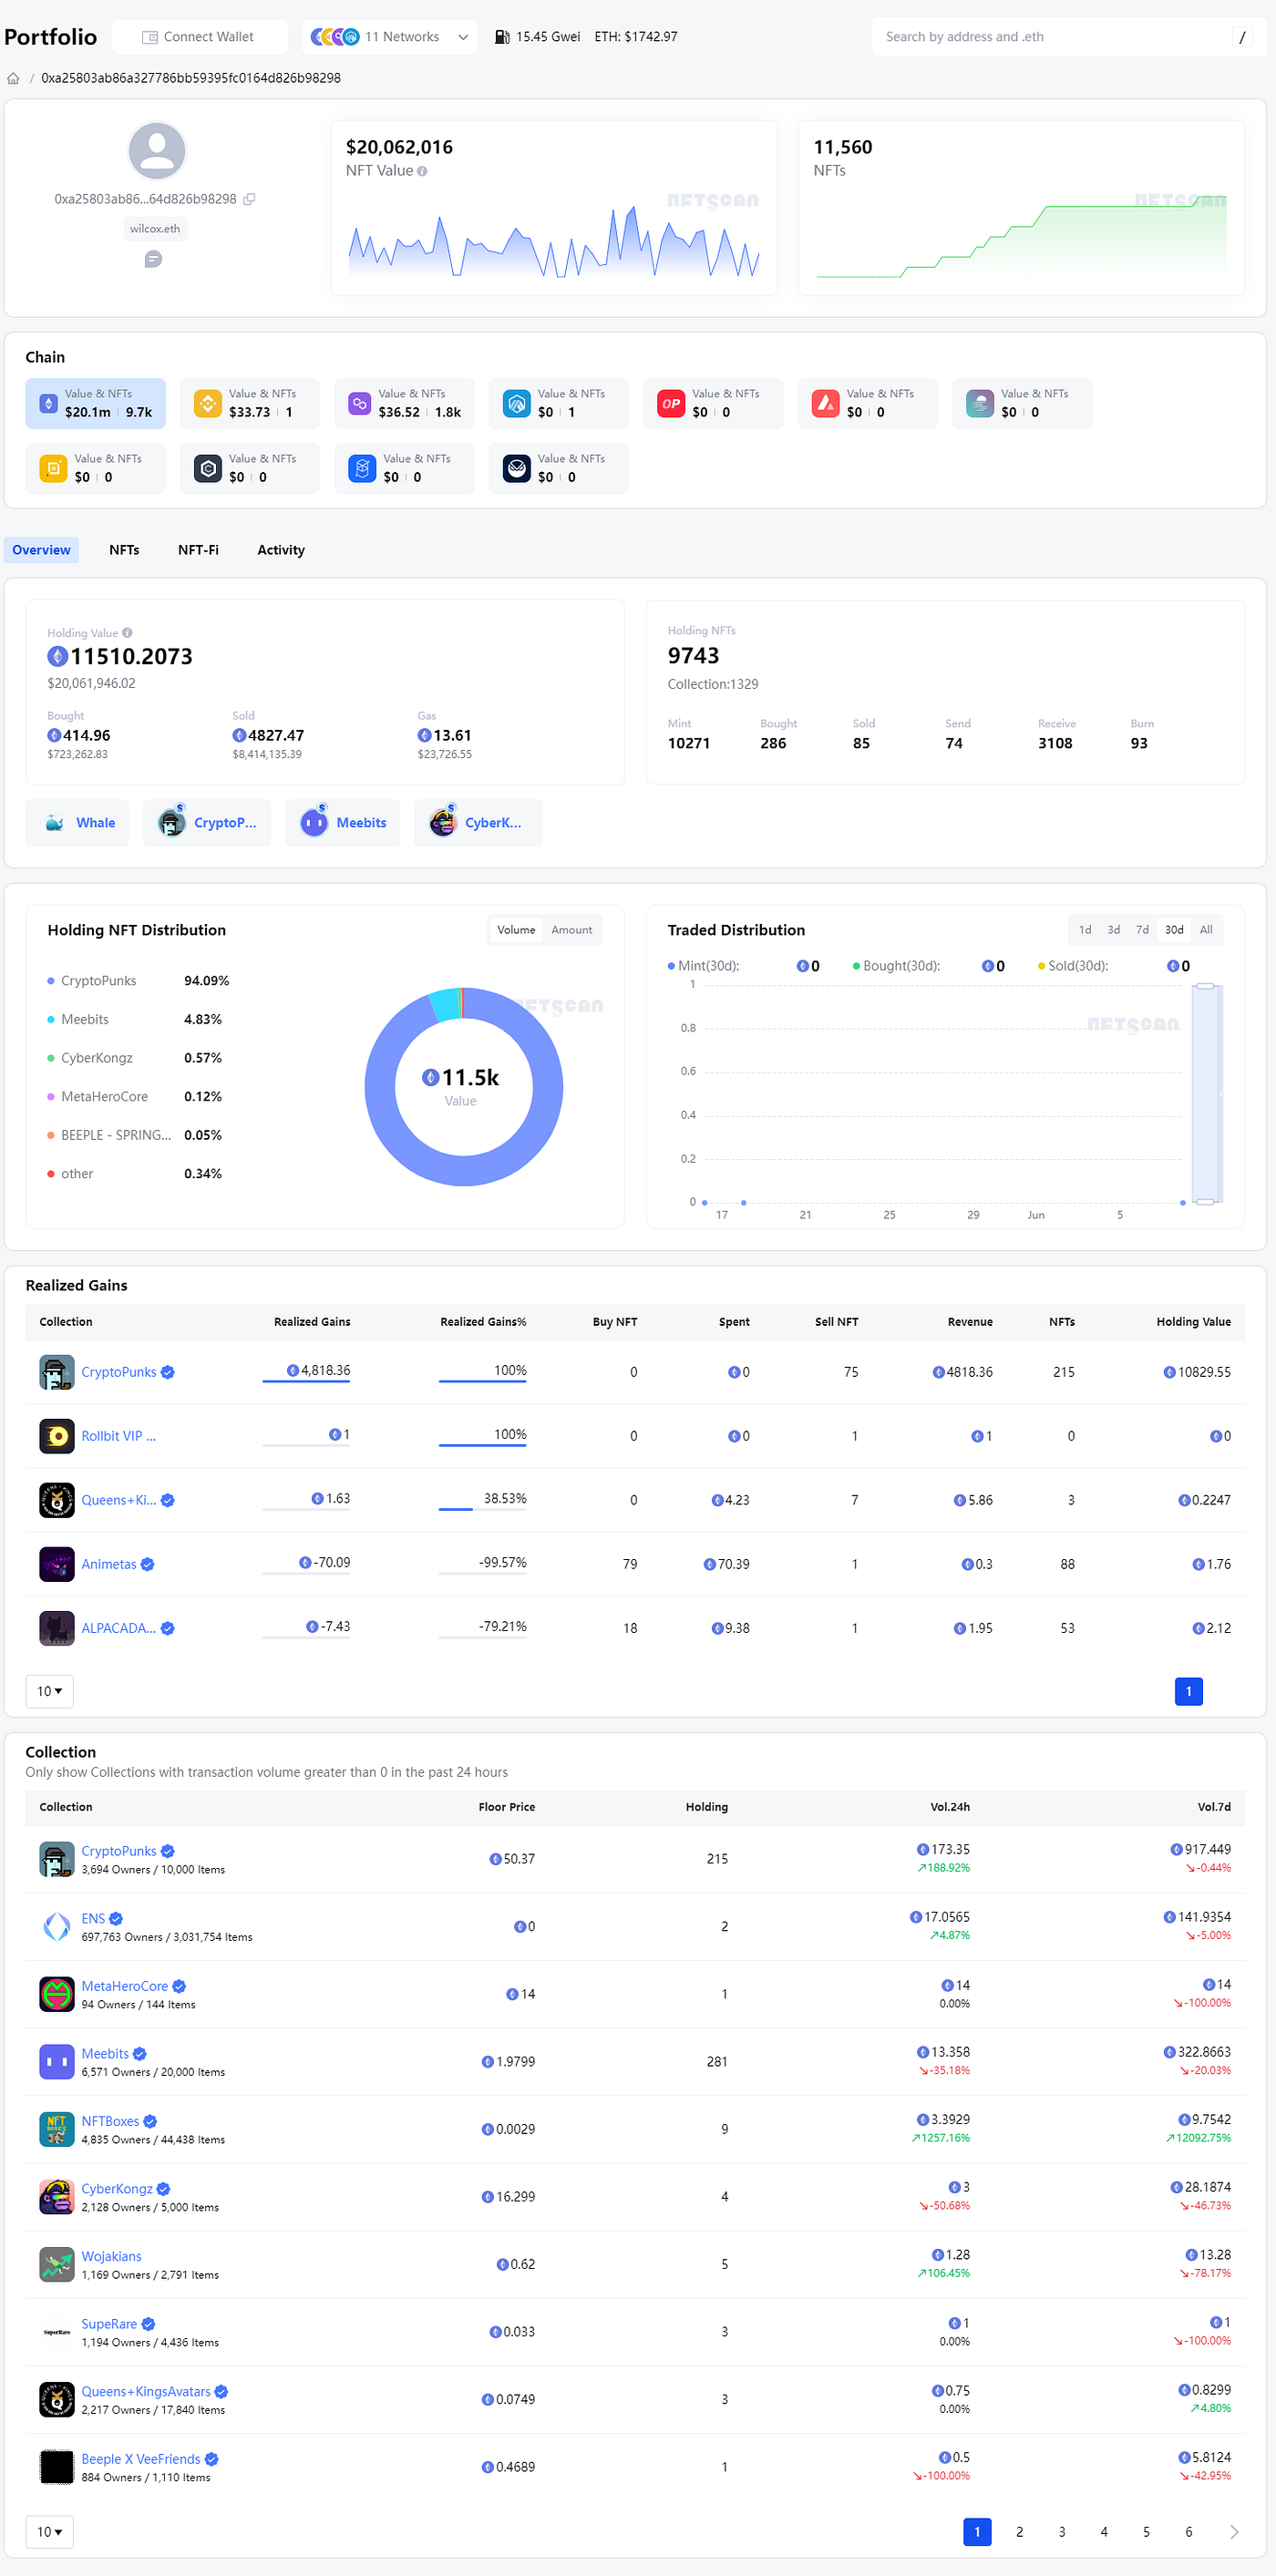Switch to the Overview tab
Image resolution: width=1276 pixels, height=2576 pixels.
point(41,550)
